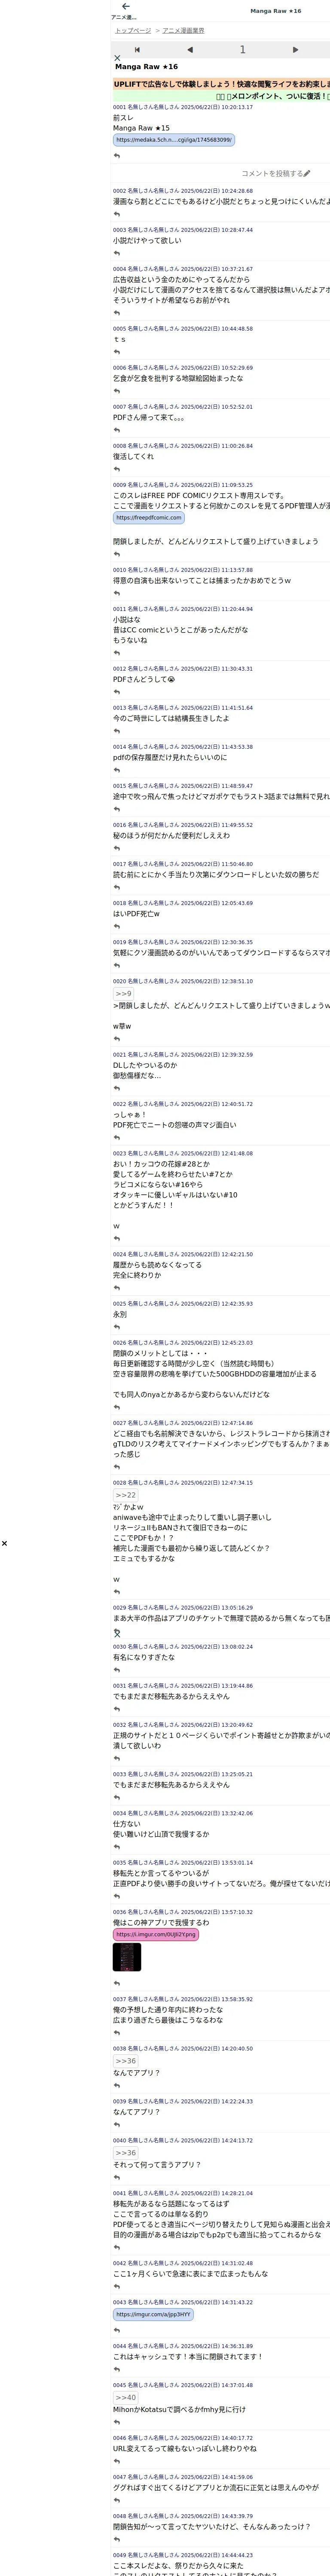
Task: Click the >>22 anchor in post 0028
Action: click(126, 1495)
